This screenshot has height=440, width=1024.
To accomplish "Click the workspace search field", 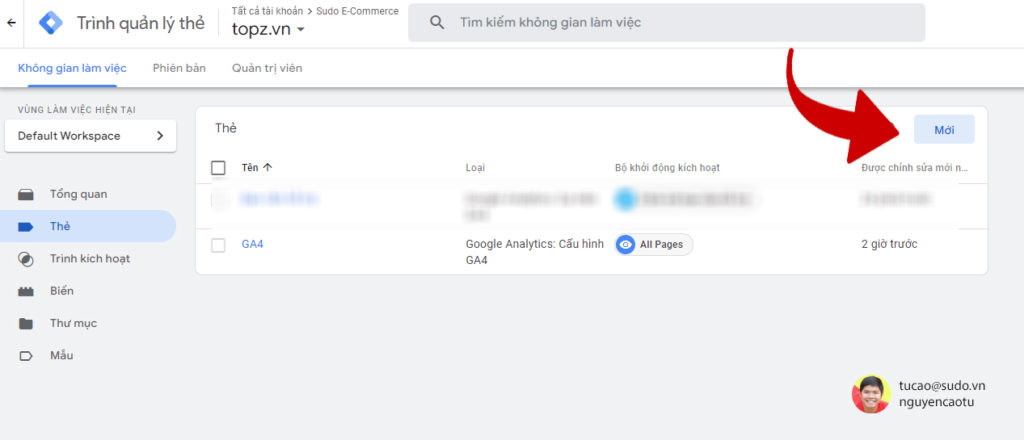I will click(666, 23).
